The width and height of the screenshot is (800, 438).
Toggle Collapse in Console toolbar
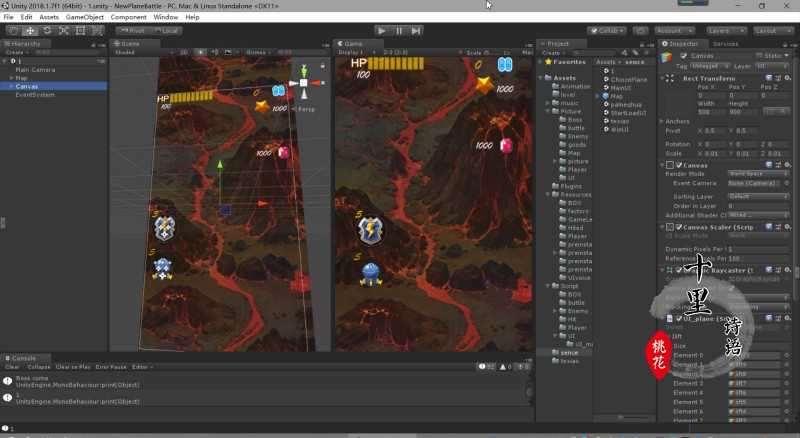click(39, 367)
